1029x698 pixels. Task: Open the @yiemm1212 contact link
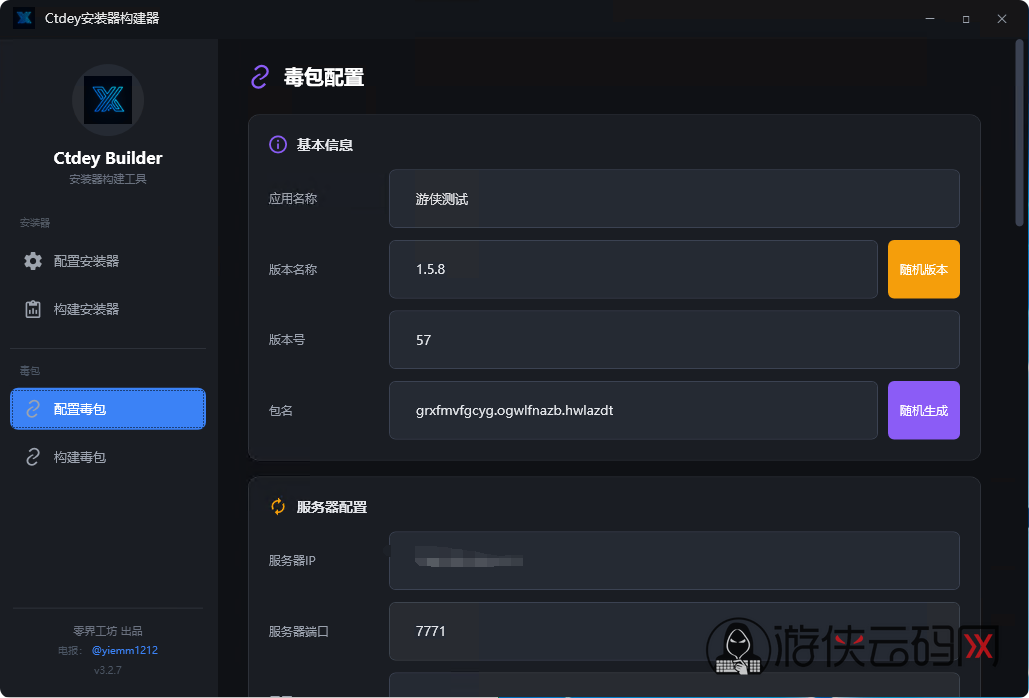click(x=125, y=650)
